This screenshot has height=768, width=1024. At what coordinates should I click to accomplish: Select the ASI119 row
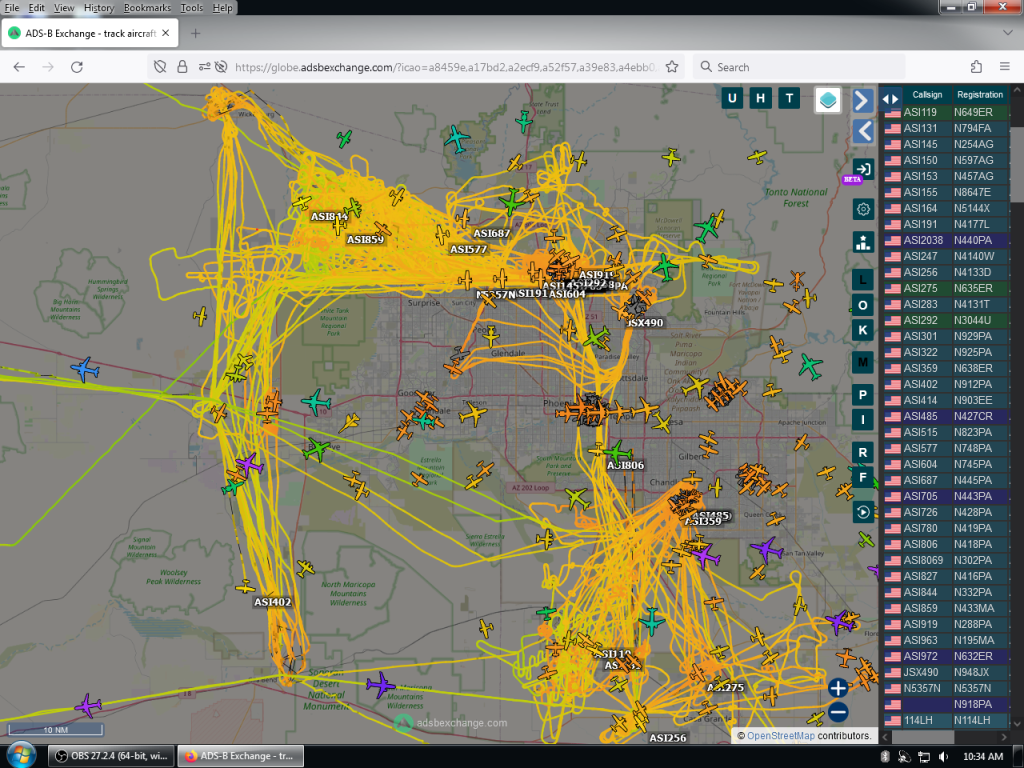(946, 112)
